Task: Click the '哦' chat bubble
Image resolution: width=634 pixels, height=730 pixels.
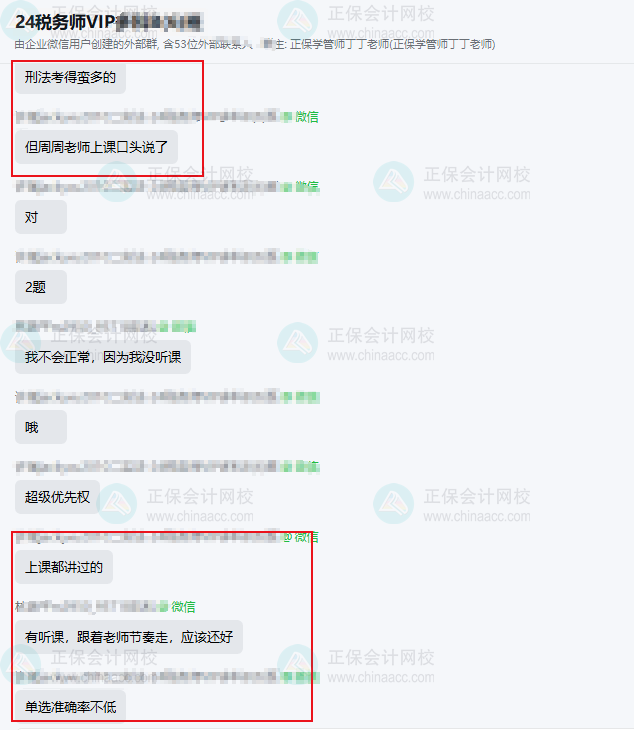Action: click(x=41, y=427)
